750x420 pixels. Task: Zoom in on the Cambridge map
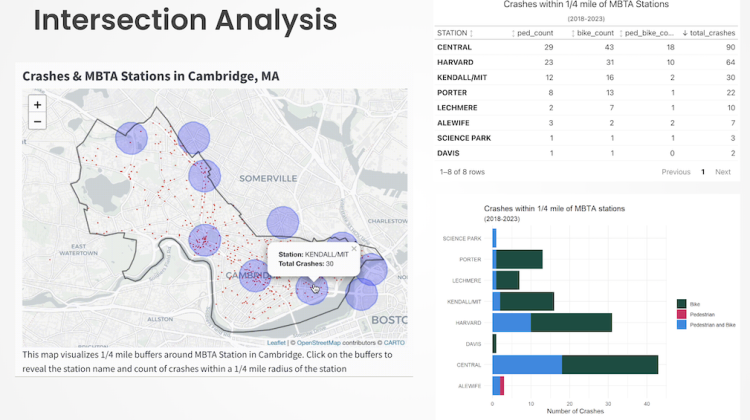tap(37, 105)
